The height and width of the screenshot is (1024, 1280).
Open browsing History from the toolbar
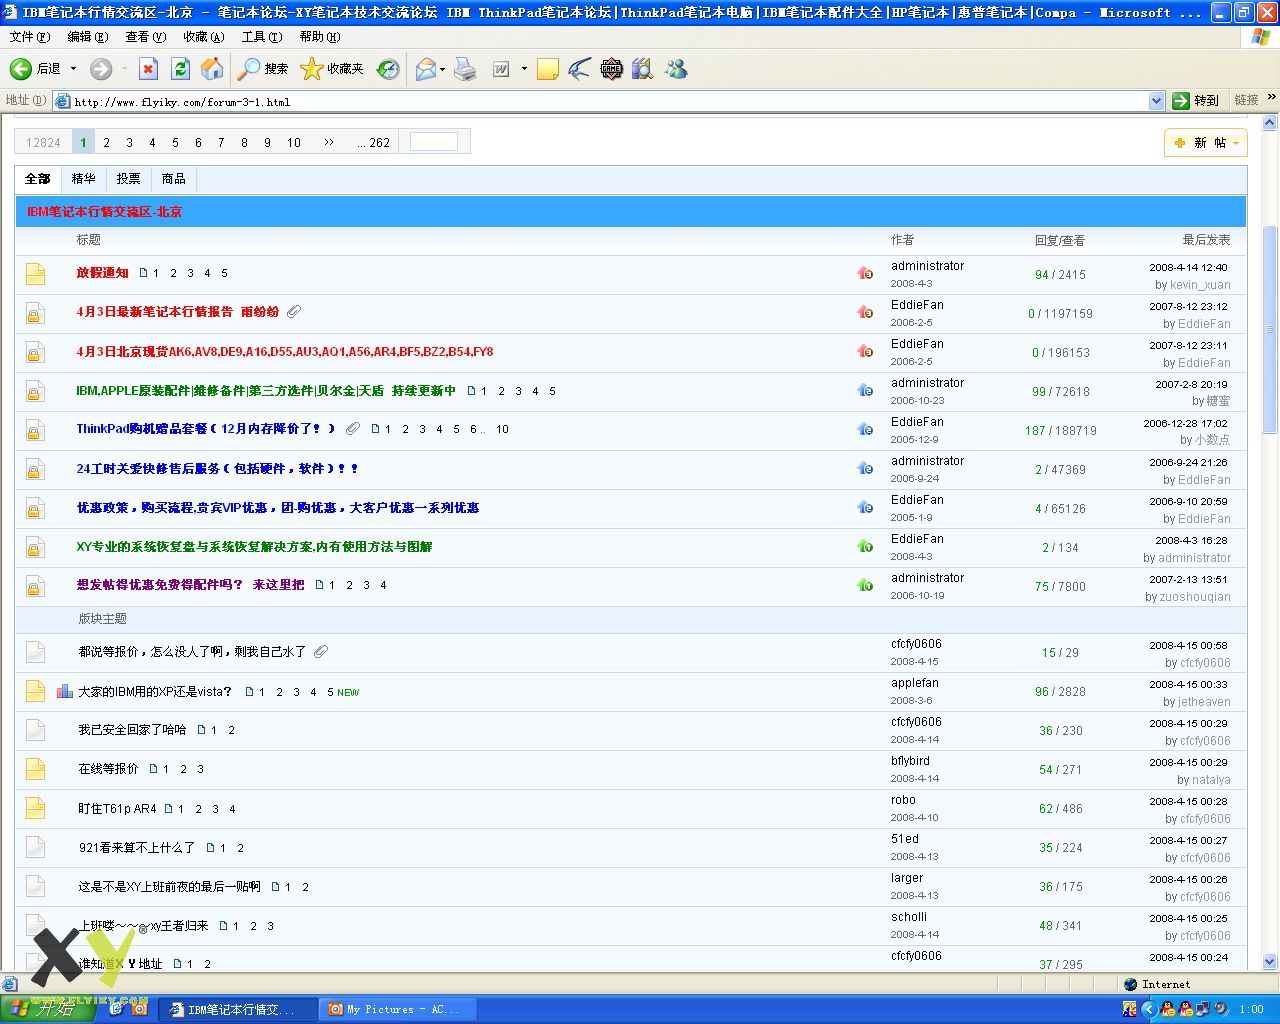pos(388,69)
